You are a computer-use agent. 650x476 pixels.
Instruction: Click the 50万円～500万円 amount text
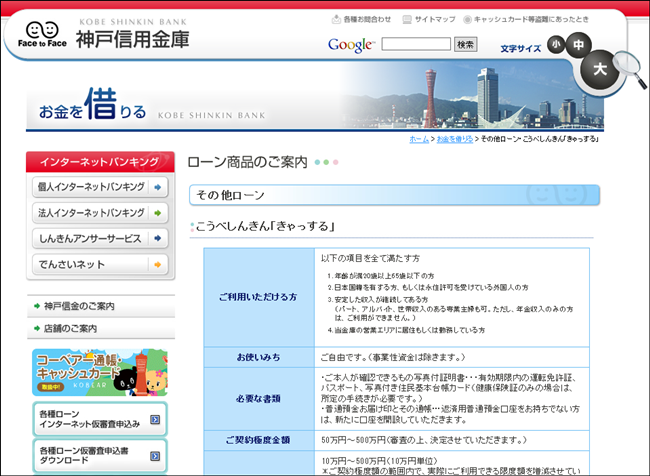pyautogui.click(x=353, y=440)
